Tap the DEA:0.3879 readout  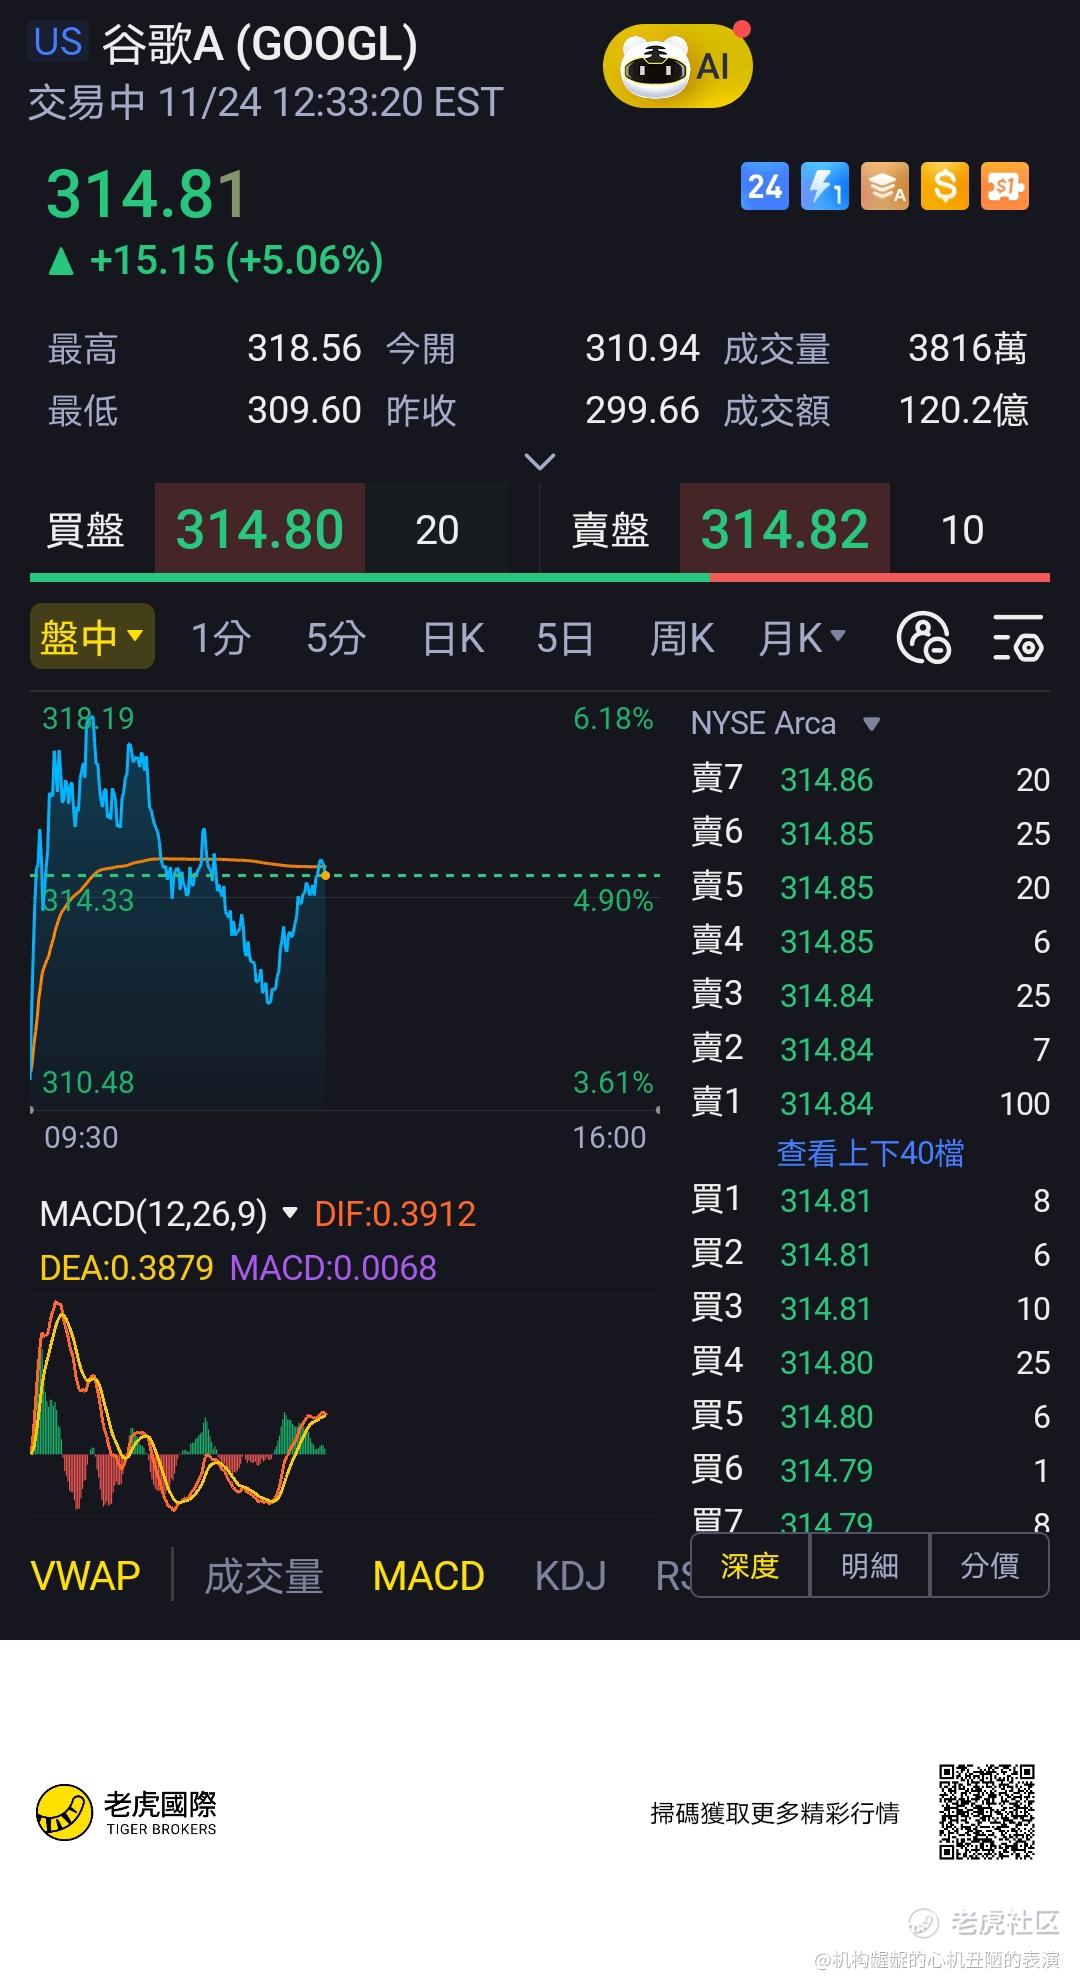tap(126, 1268)
